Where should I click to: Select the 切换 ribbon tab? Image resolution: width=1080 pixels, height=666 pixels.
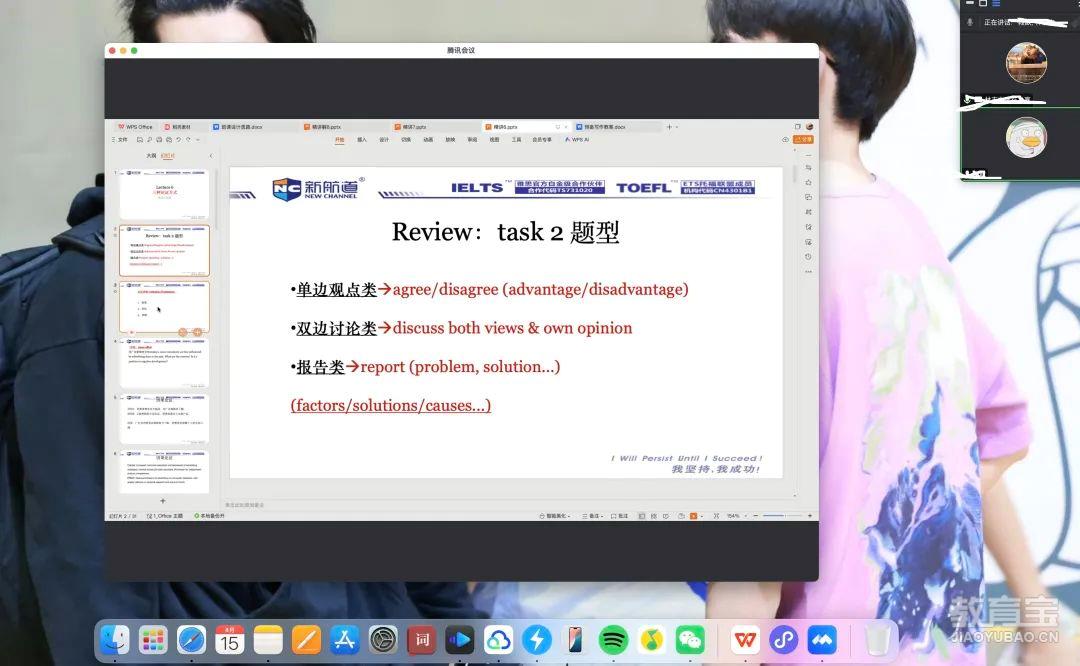406,139
